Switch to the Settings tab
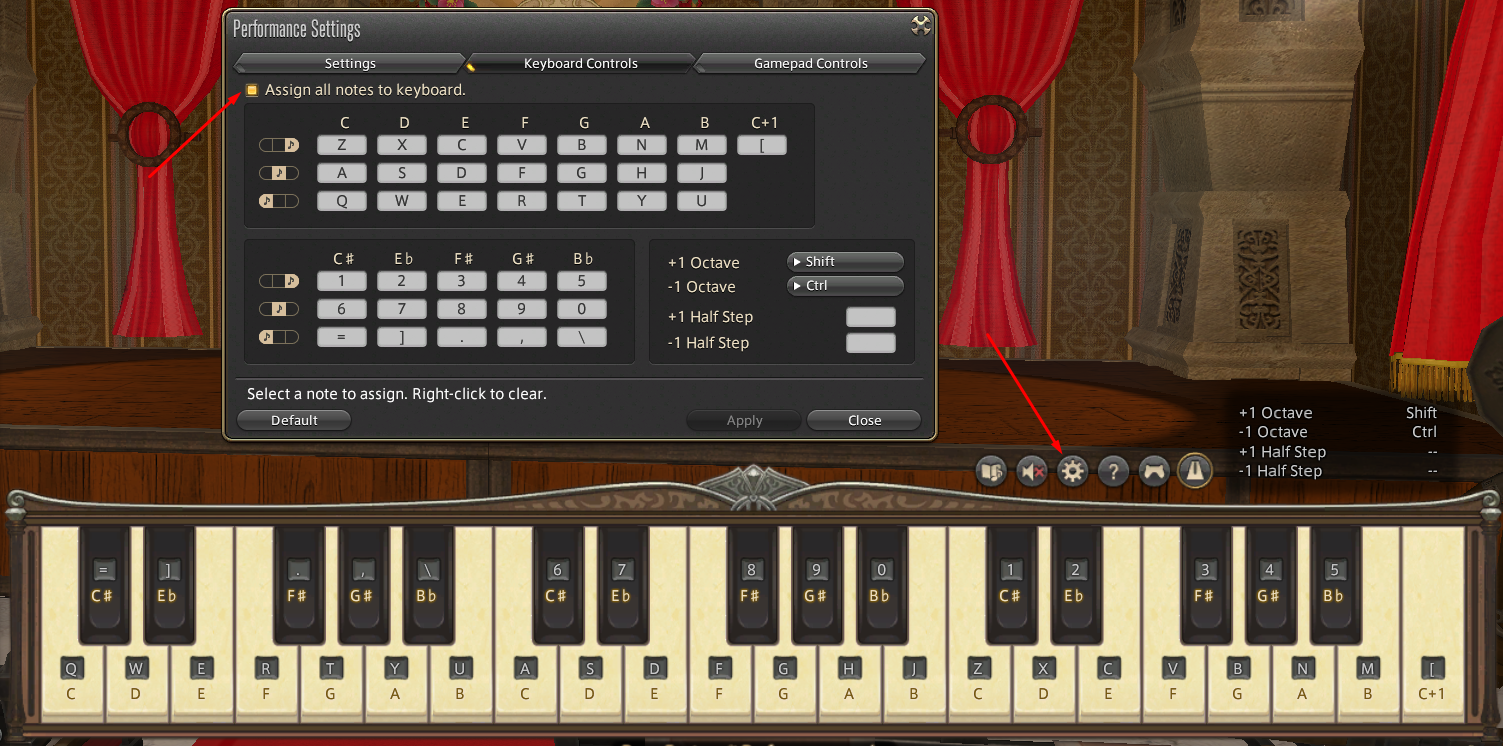This screenshot has width=1503, height=746. pos(350,63)
